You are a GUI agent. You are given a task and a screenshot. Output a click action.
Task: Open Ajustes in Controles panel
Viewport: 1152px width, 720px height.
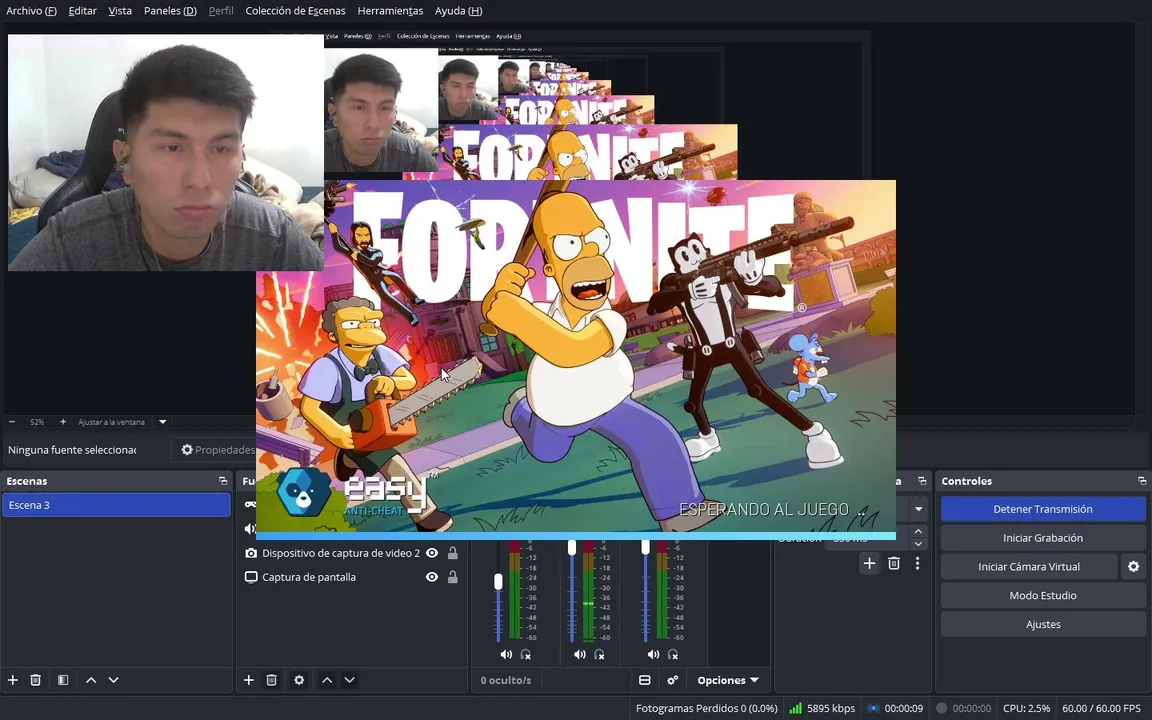coord(1043,624)
